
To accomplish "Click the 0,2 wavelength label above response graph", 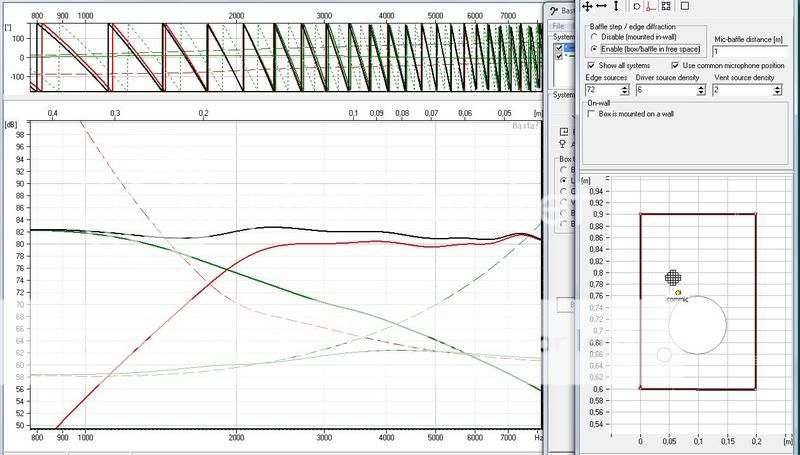I will click(204, 113).
